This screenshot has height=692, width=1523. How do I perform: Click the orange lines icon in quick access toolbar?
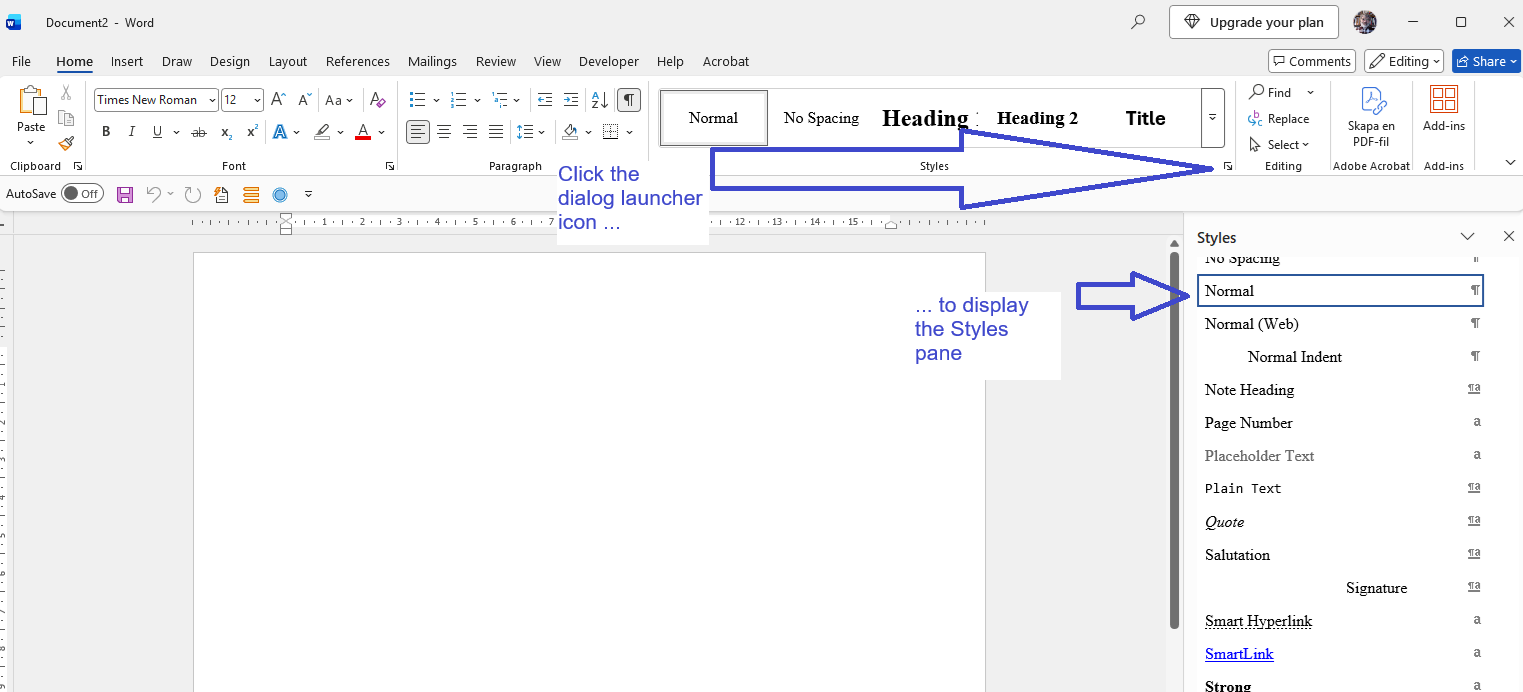pos(251,194)
